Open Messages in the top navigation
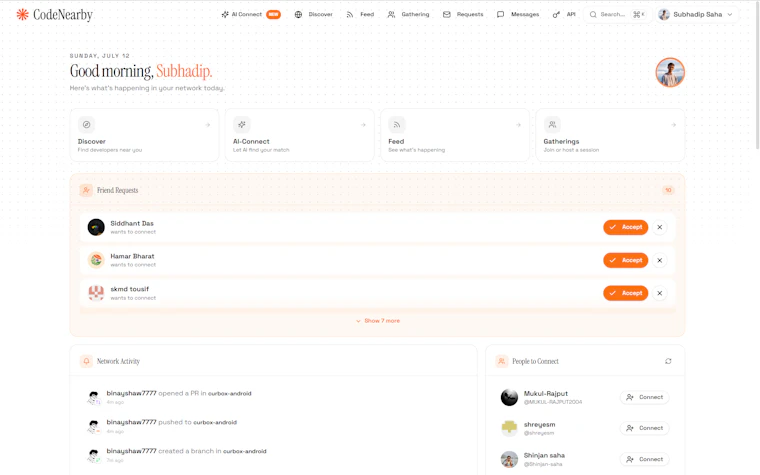 point(518,15)
